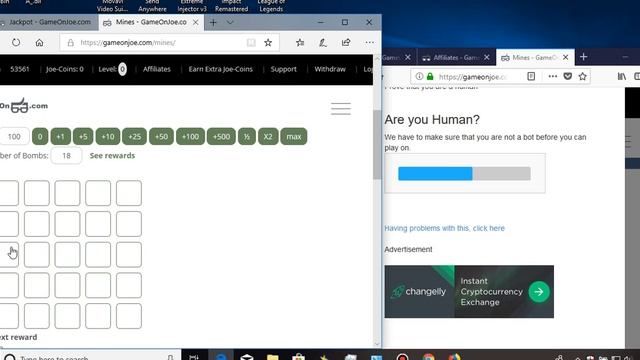
Task: Click the Edge page vertical scrollbar
Action: pyautogui.click(x=377, y=144)
